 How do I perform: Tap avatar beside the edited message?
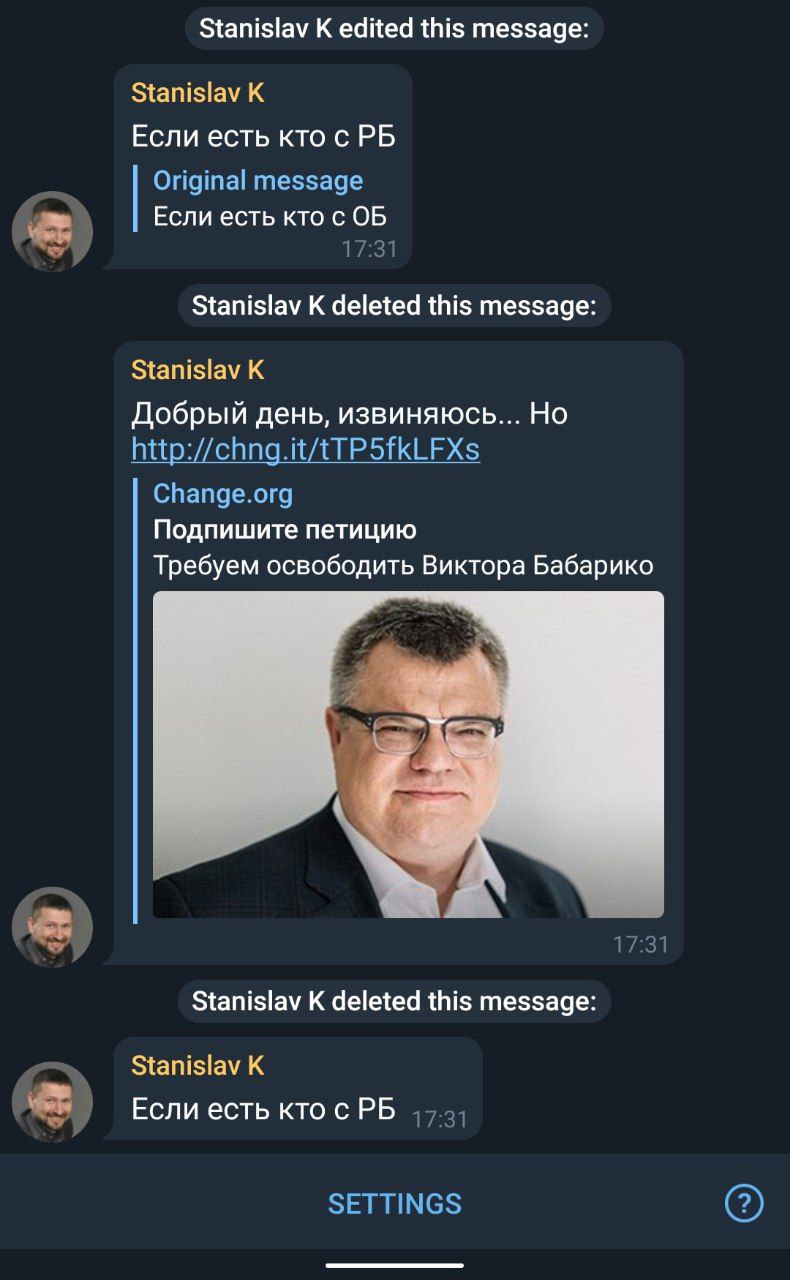(52, 231)
